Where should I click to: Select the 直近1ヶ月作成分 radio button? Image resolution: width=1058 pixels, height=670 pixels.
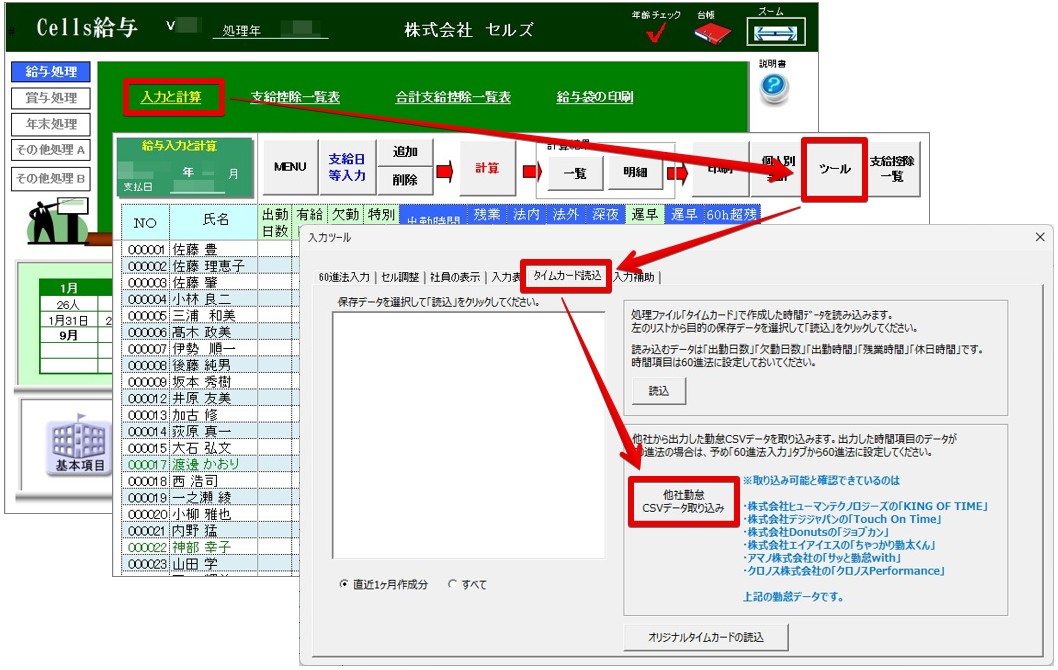(x=345, y=584)
